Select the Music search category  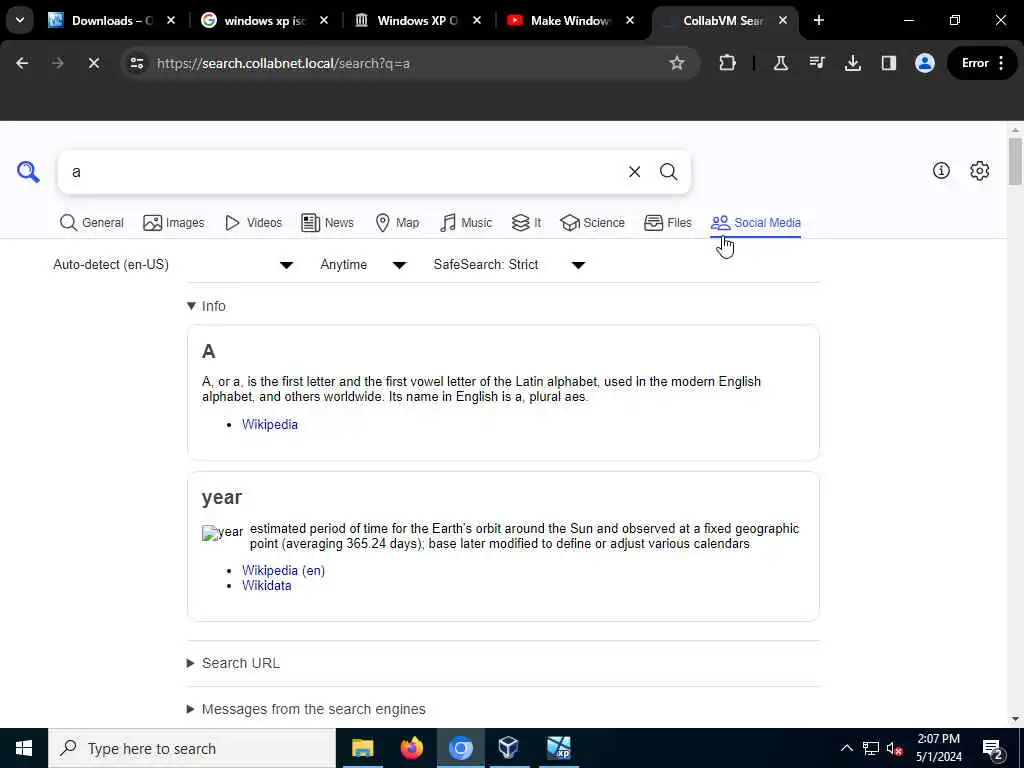pyautogui.click(x=466, y=223)
